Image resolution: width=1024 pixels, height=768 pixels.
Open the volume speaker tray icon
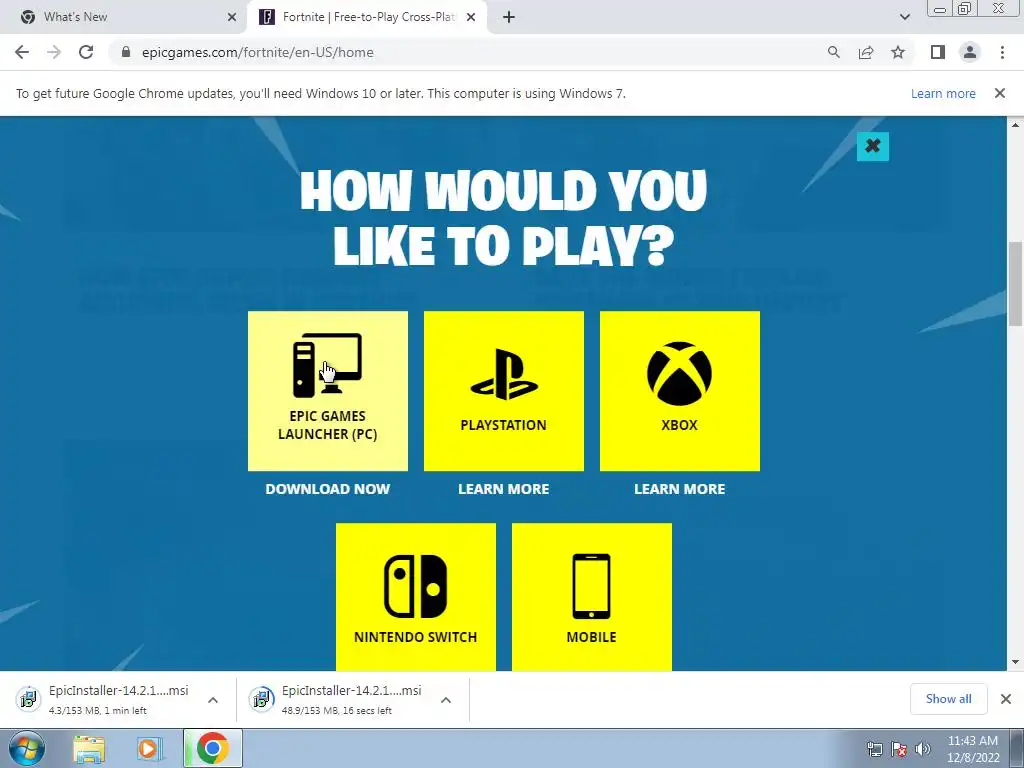click(923, 749)
